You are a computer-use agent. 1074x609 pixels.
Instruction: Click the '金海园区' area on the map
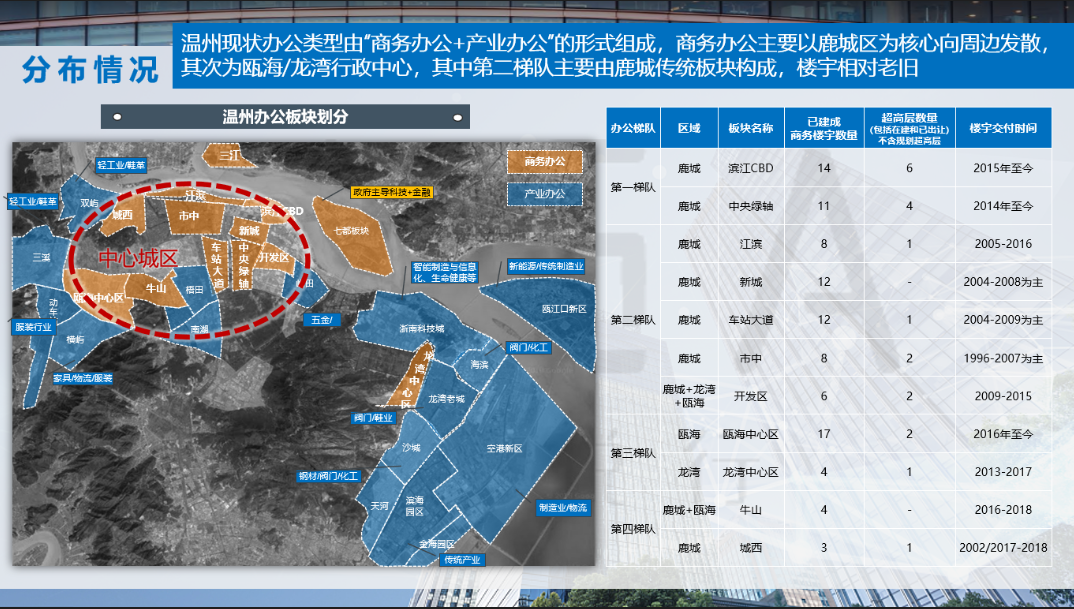[436, 544]
